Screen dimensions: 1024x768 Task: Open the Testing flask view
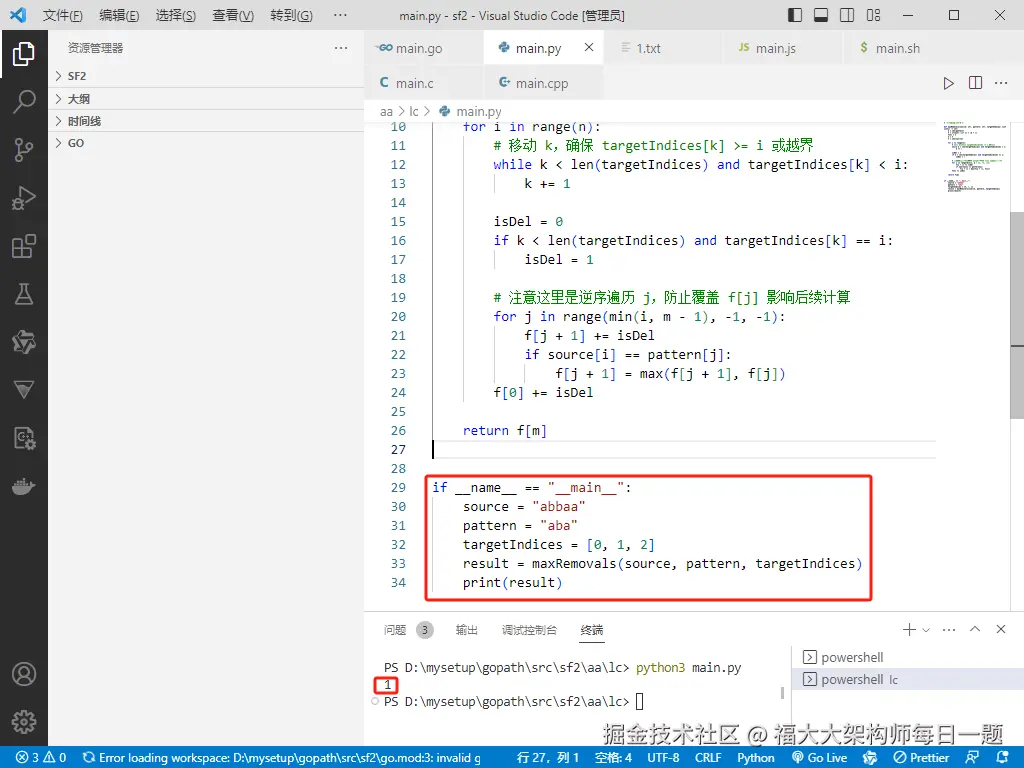pos(24,294)
